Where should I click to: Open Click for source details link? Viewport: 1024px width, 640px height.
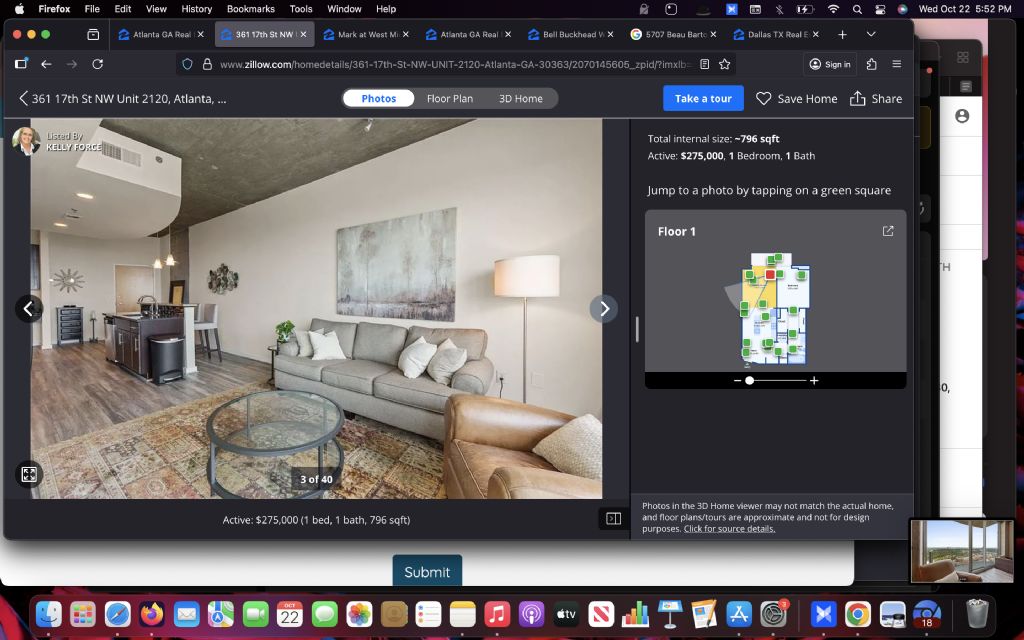pyautogui.click(x=729, y=529)
